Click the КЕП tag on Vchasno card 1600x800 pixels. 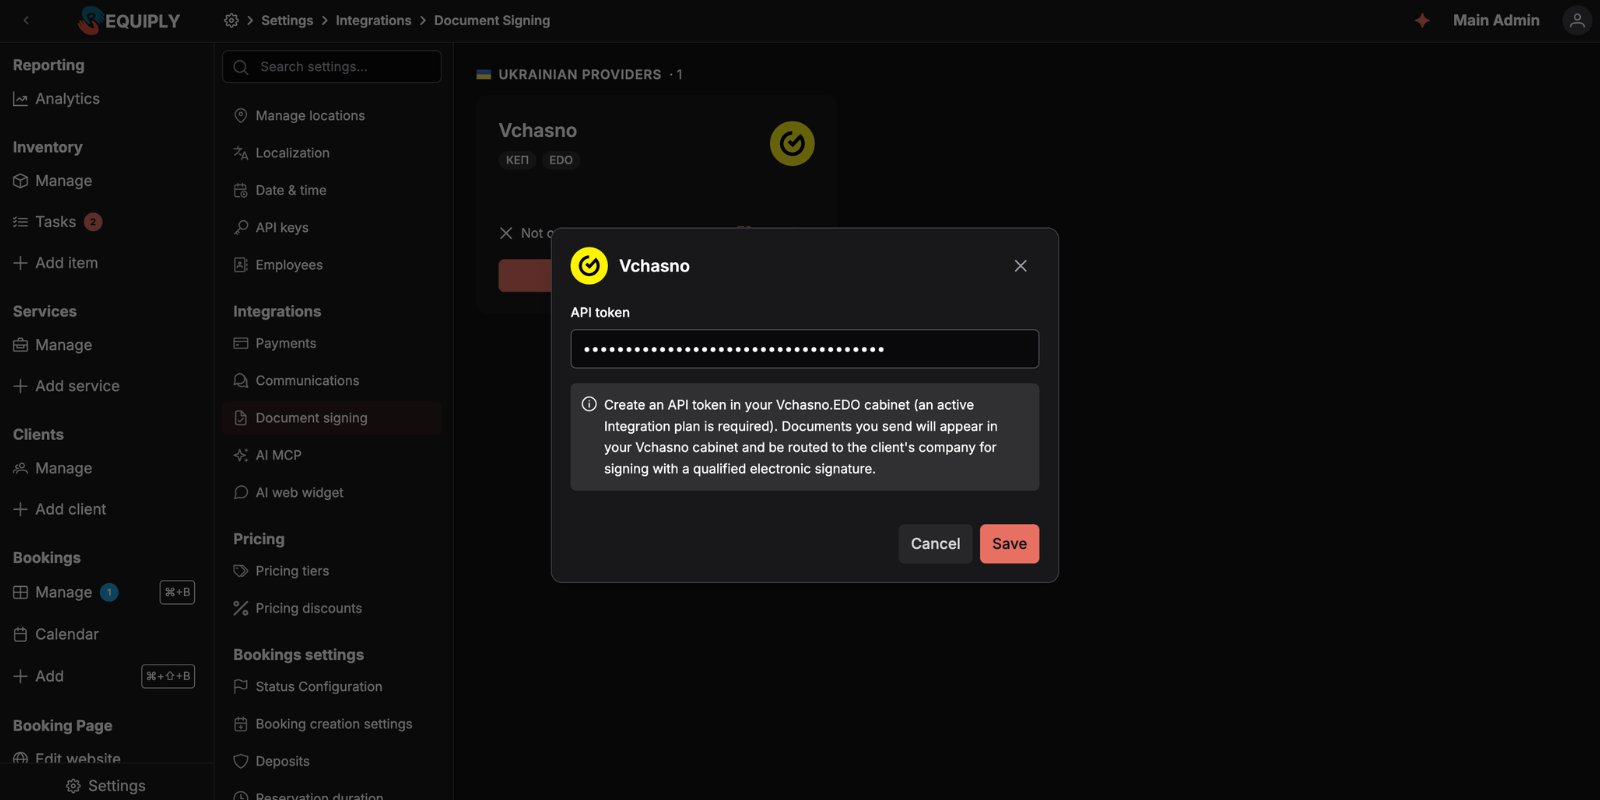point(517,160)
